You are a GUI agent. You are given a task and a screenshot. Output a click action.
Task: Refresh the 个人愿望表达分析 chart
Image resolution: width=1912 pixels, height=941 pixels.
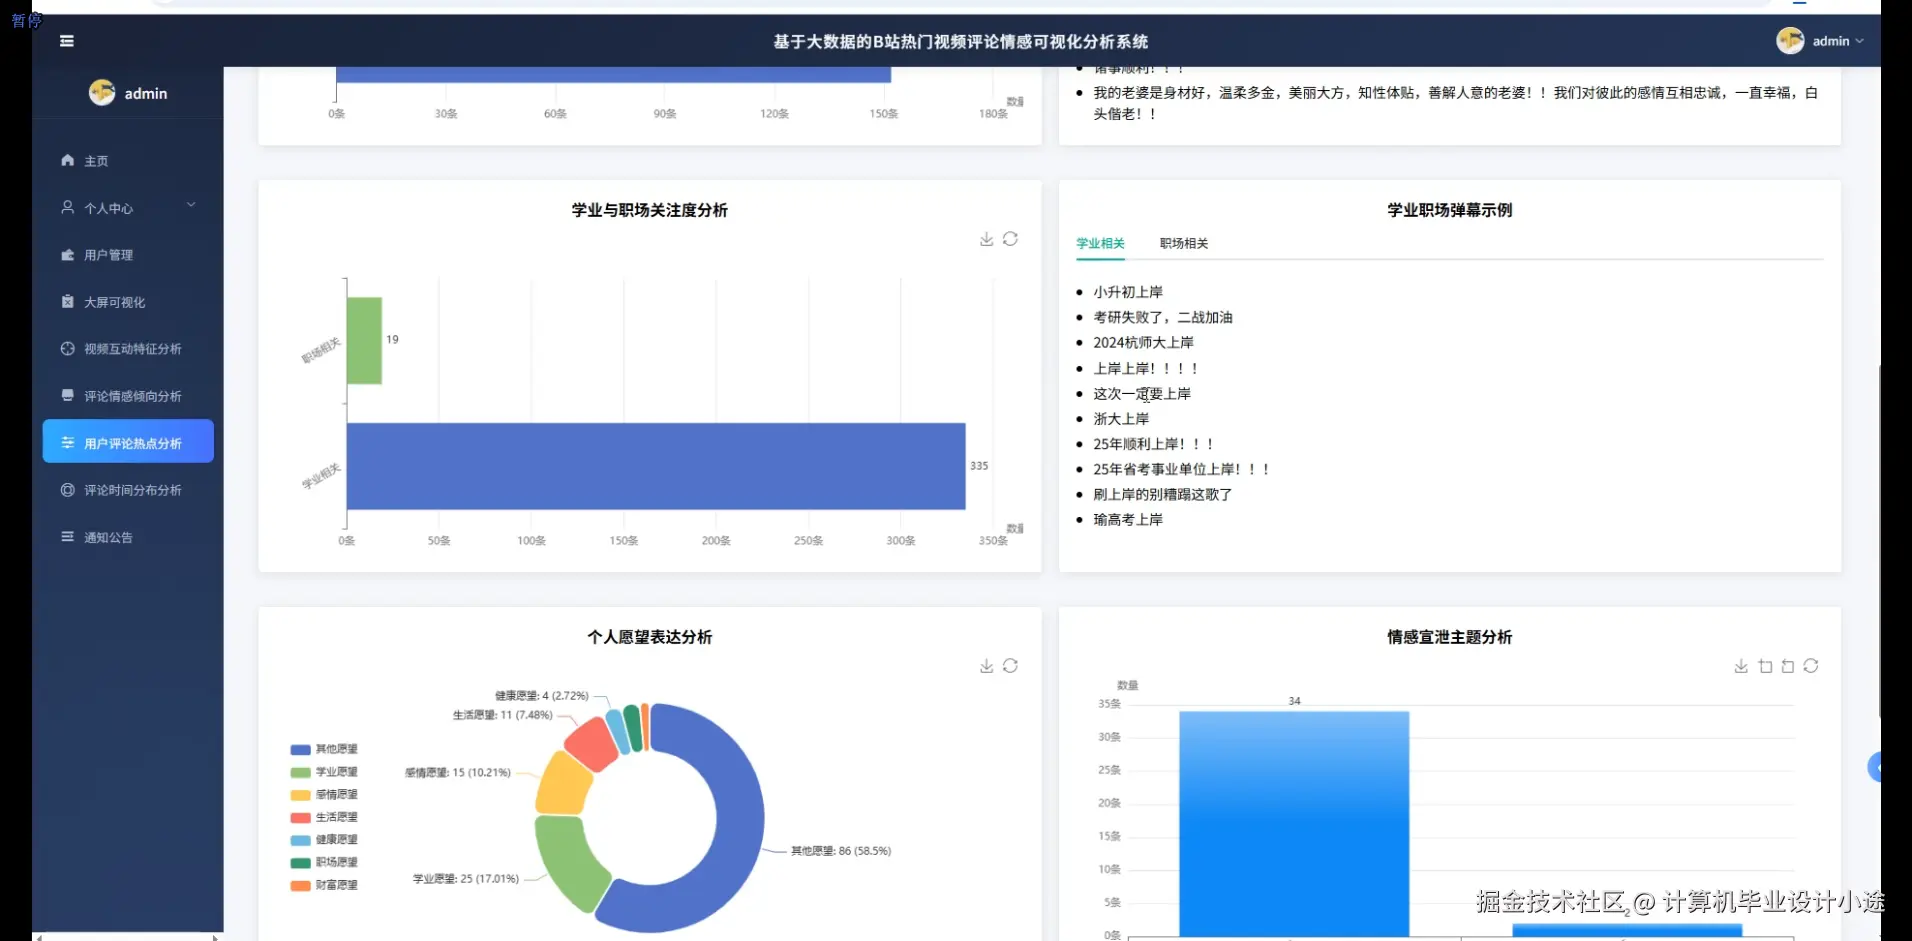pyautogui.click(x=1011, y=665)
